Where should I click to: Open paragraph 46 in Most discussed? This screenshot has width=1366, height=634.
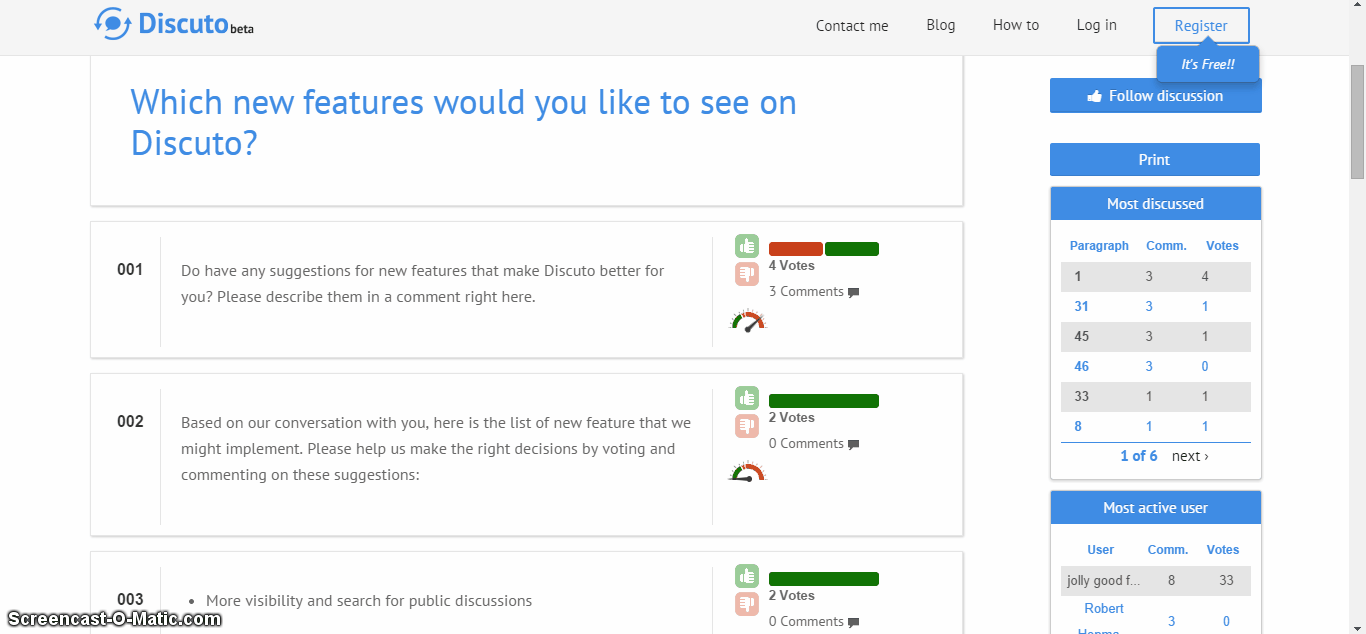click(1081, 367)
